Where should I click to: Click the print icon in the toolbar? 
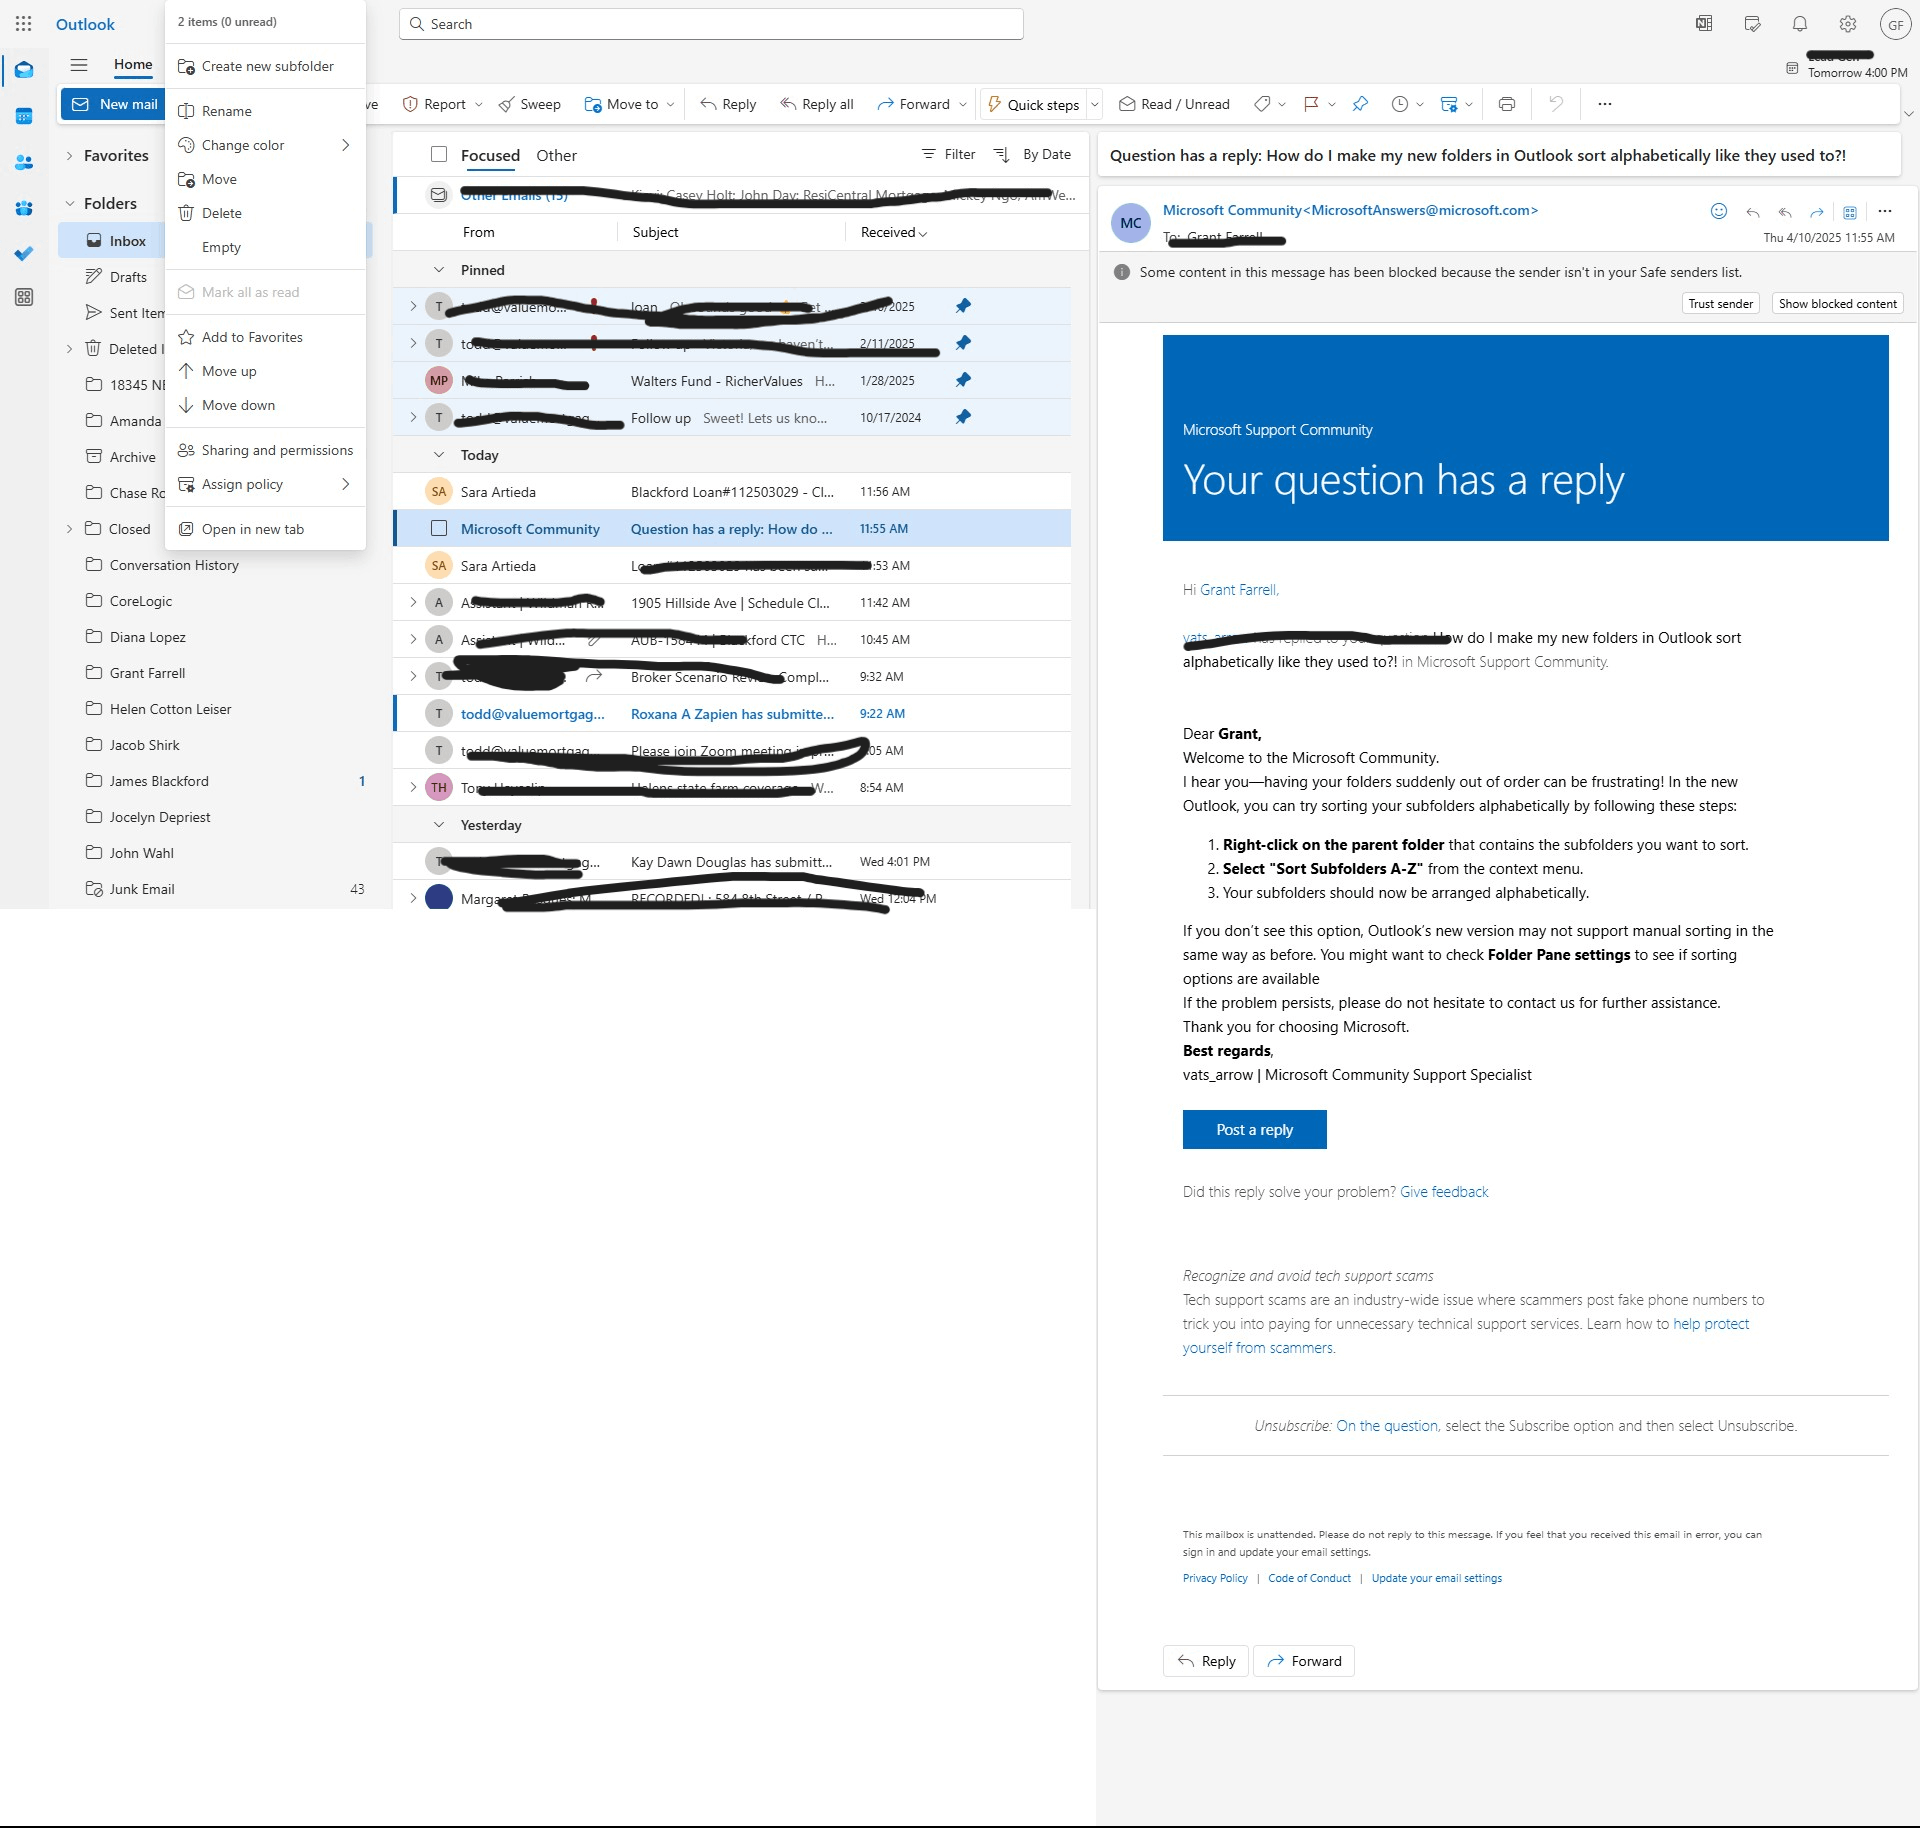[1507, 103]
